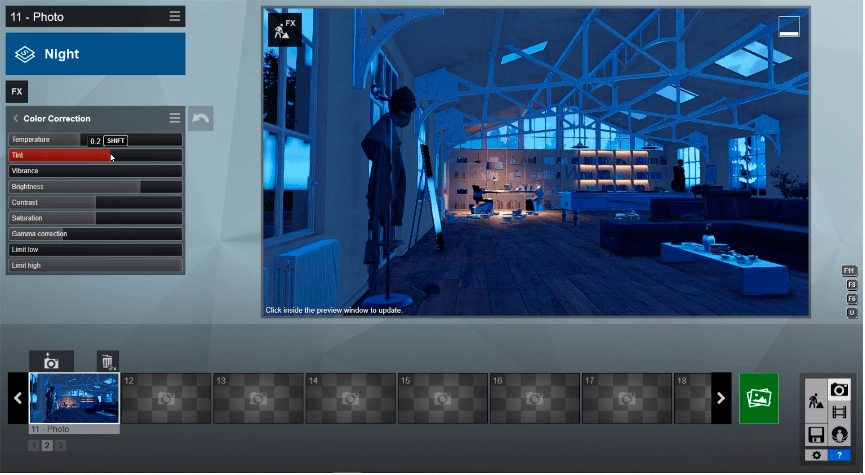Image resolution: width=865 pixels, height=475 pixels.
Task: Click the undo arrow beside Color Correction
Action: coord(200,118)
